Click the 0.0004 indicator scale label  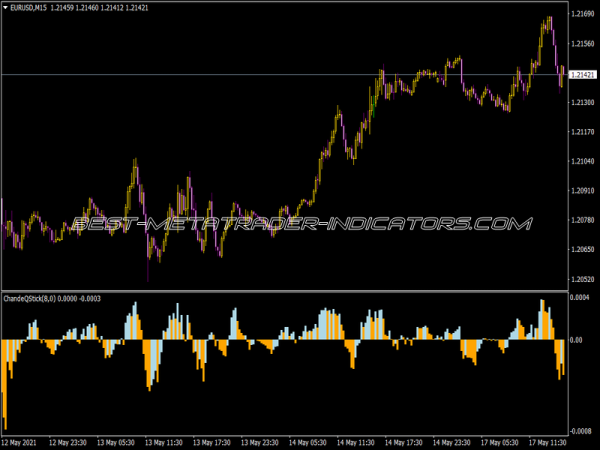583,298
